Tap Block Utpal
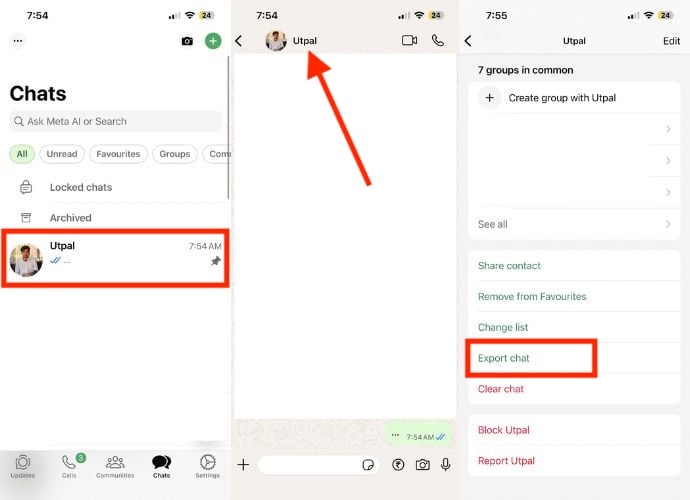Image resolution: width=690 pixels, height=500 pixels. coord(574,430)
